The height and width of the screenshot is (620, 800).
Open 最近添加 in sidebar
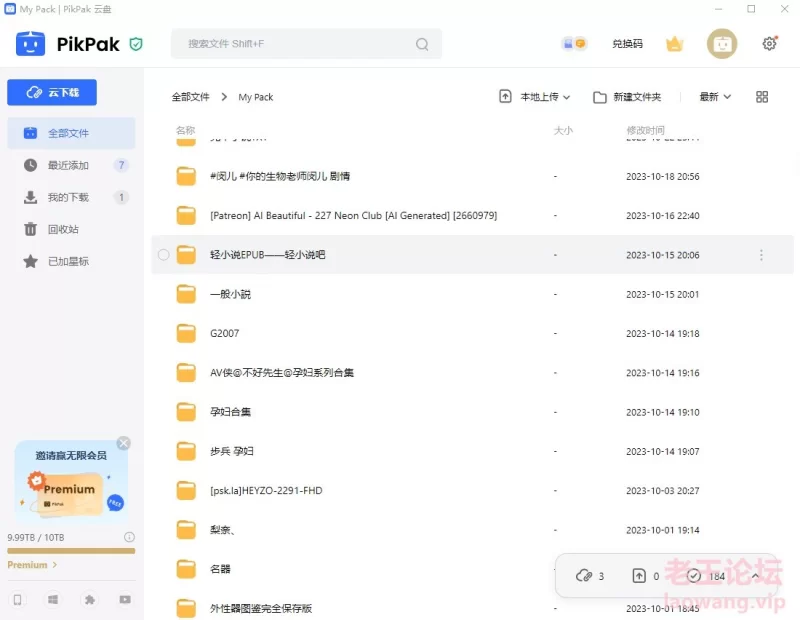71,165
